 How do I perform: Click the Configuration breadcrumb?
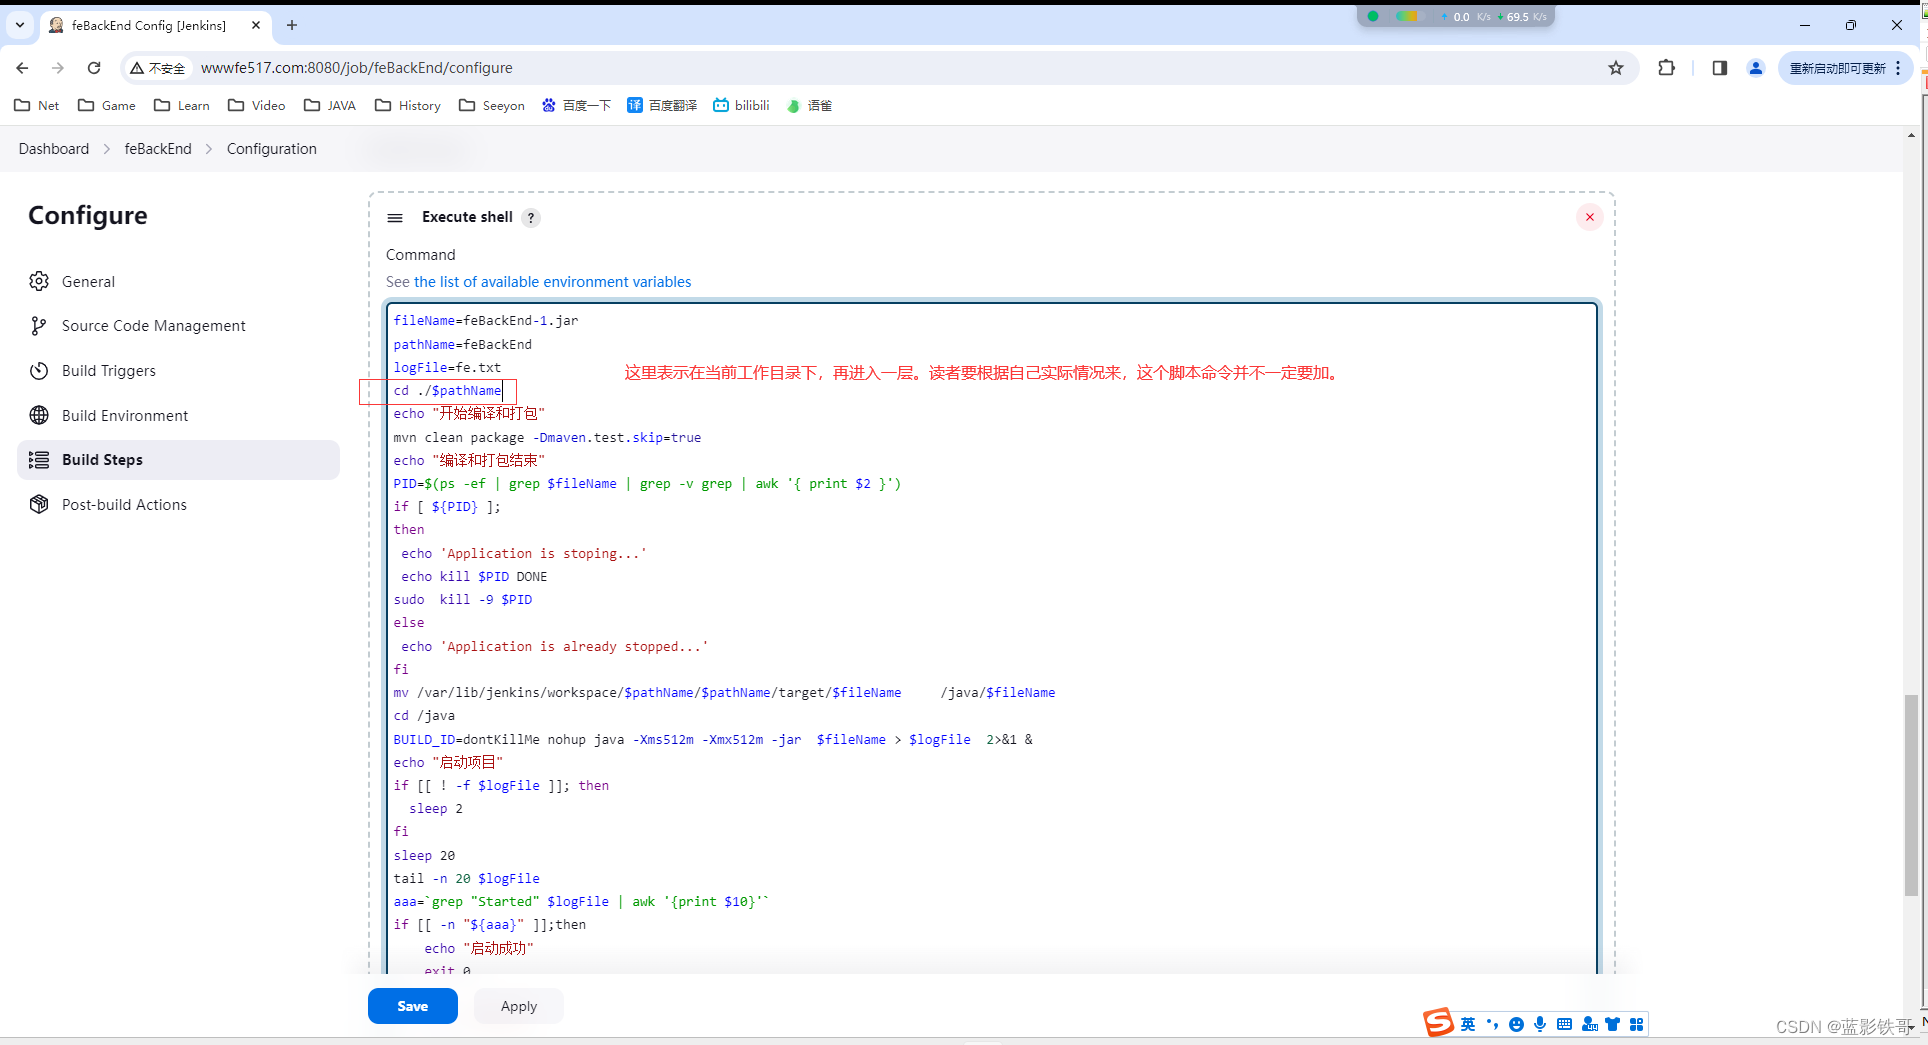click(x=272, y=148)
